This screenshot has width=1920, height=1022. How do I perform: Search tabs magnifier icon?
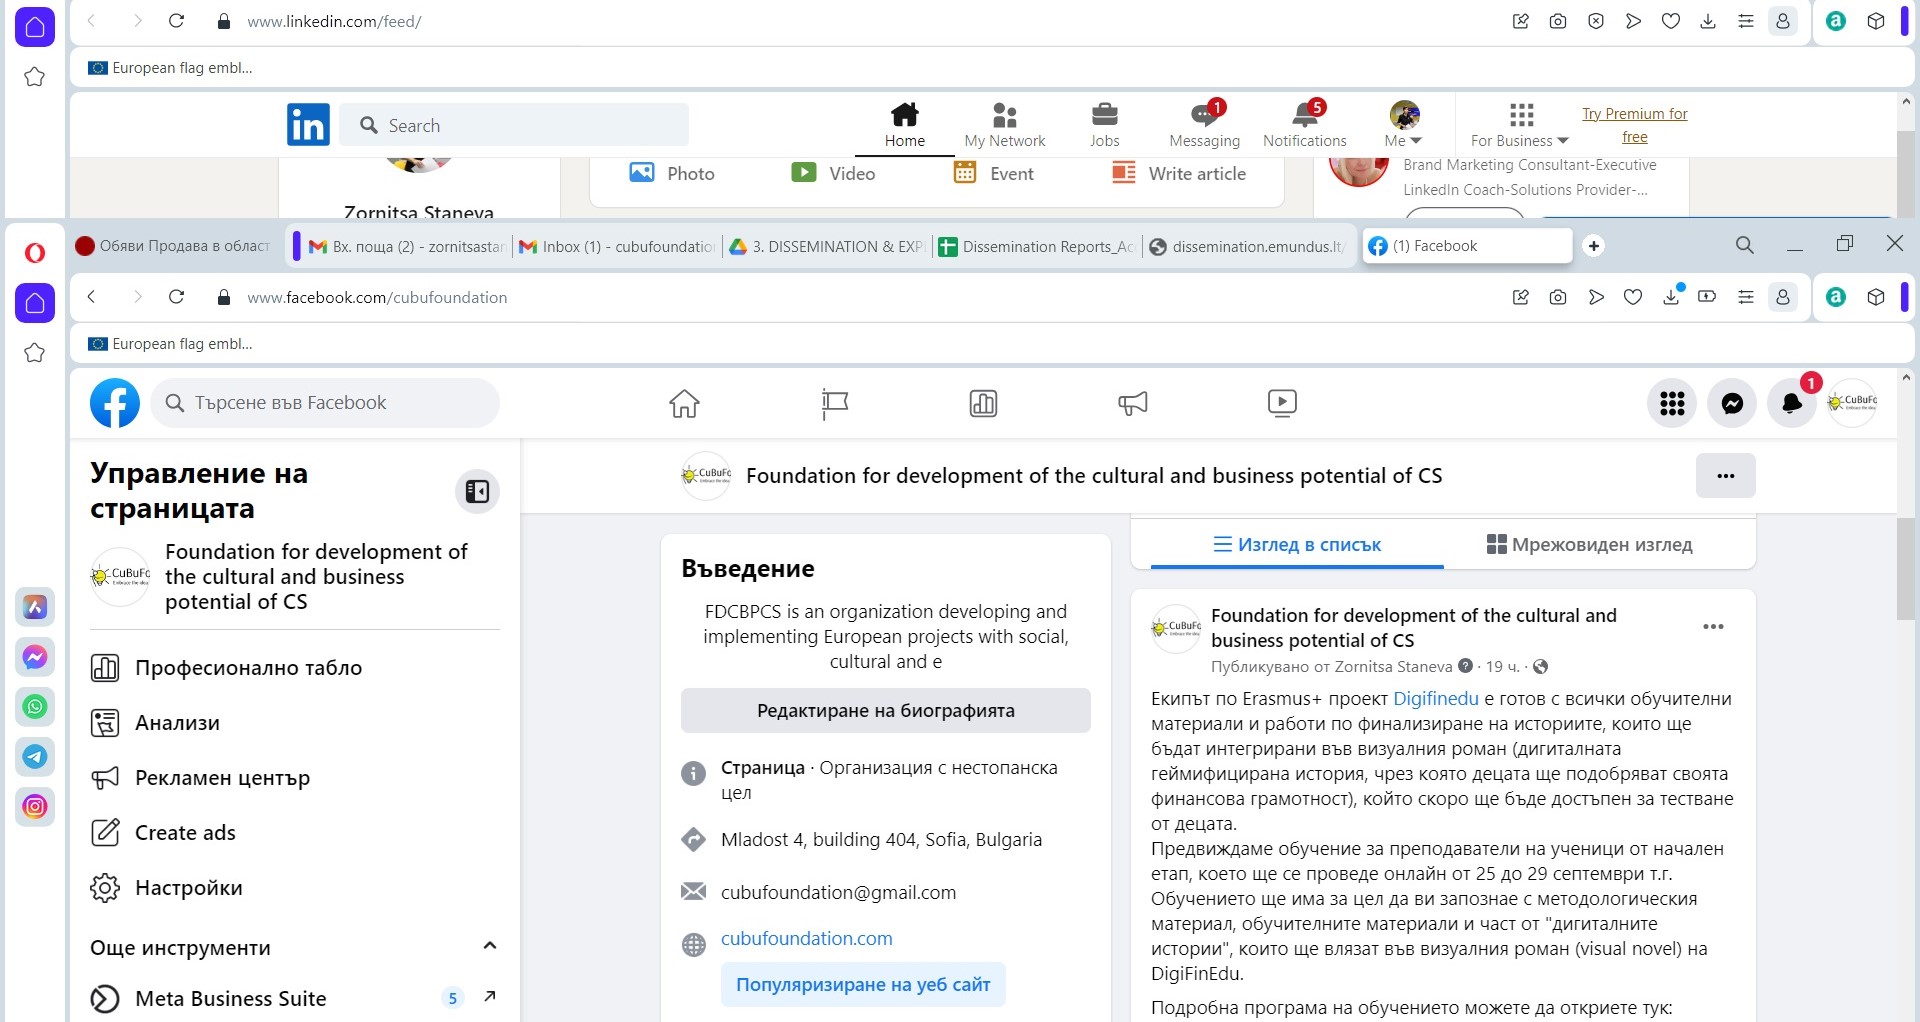(x=1744, y=245)
